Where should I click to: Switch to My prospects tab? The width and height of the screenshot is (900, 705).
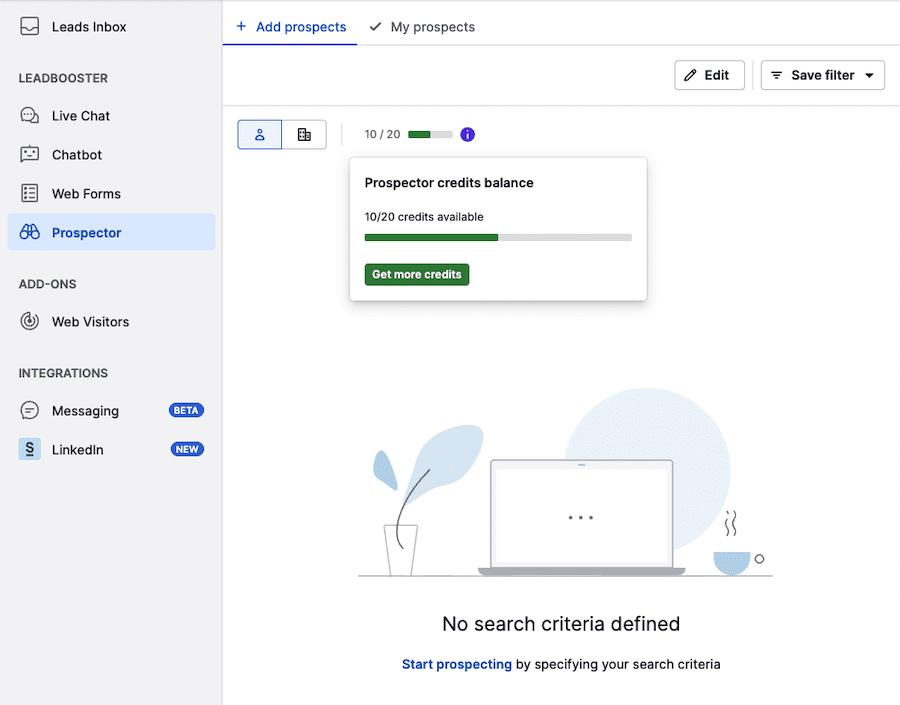pos(422,27)
